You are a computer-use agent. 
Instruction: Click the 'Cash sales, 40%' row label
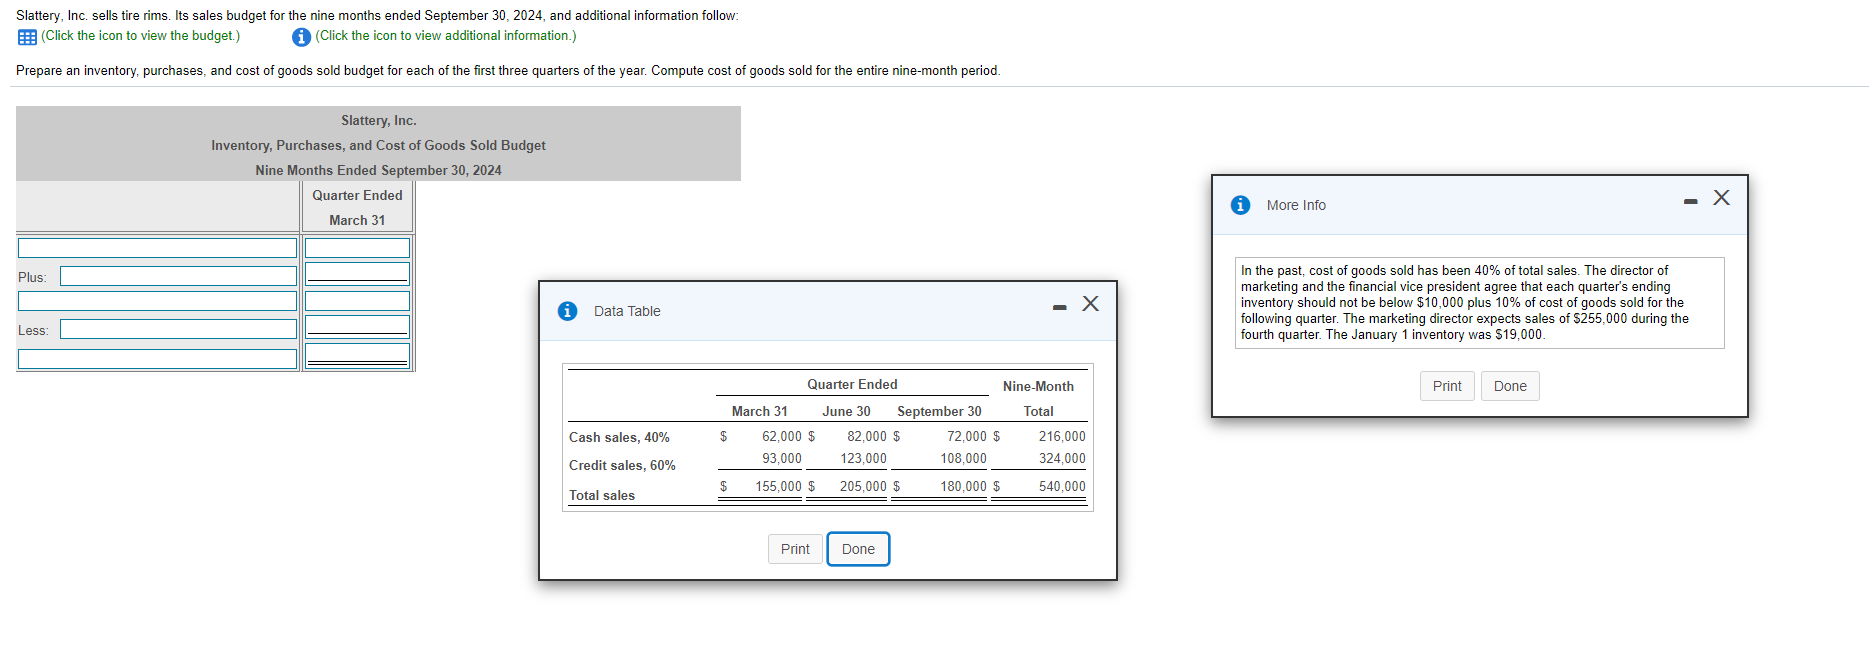pos(619,437)
